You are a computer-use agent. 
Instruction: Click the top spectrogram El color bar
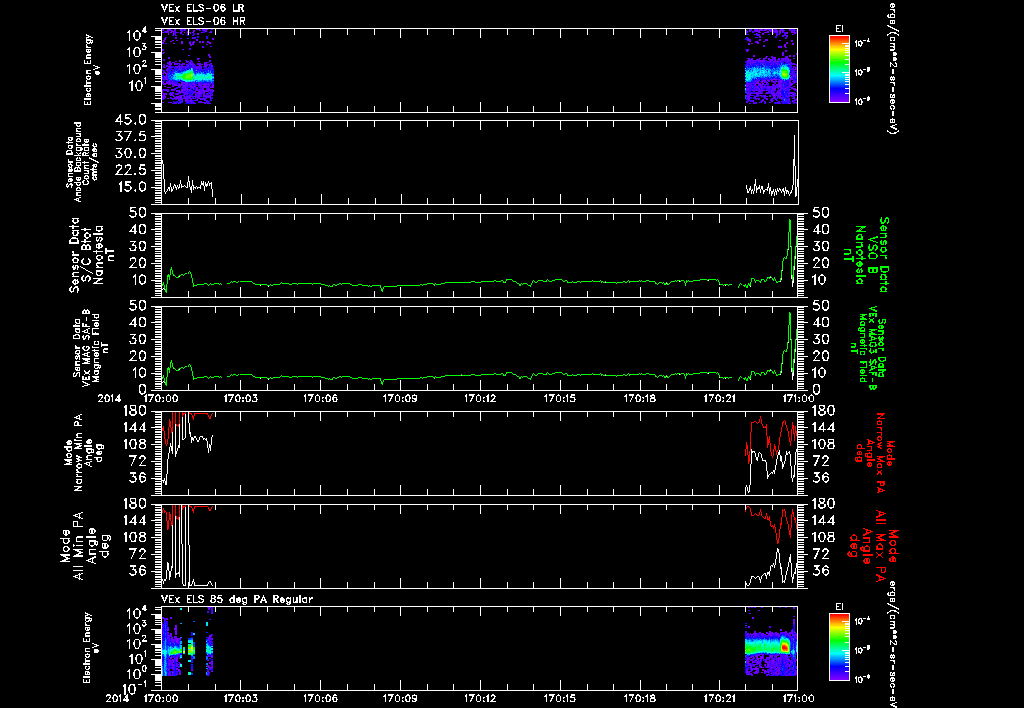tap(839, 69)
